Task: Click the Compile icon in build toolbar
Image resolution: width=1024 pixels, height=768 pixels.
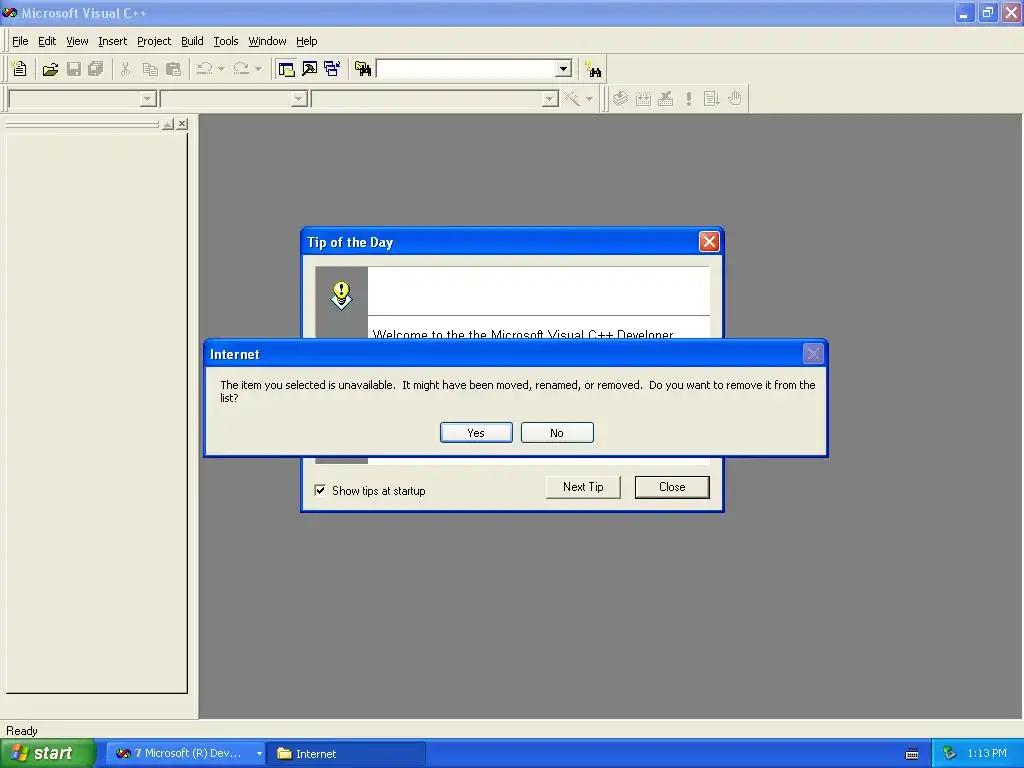Action: pyautogui.click(x=620, y=99)
